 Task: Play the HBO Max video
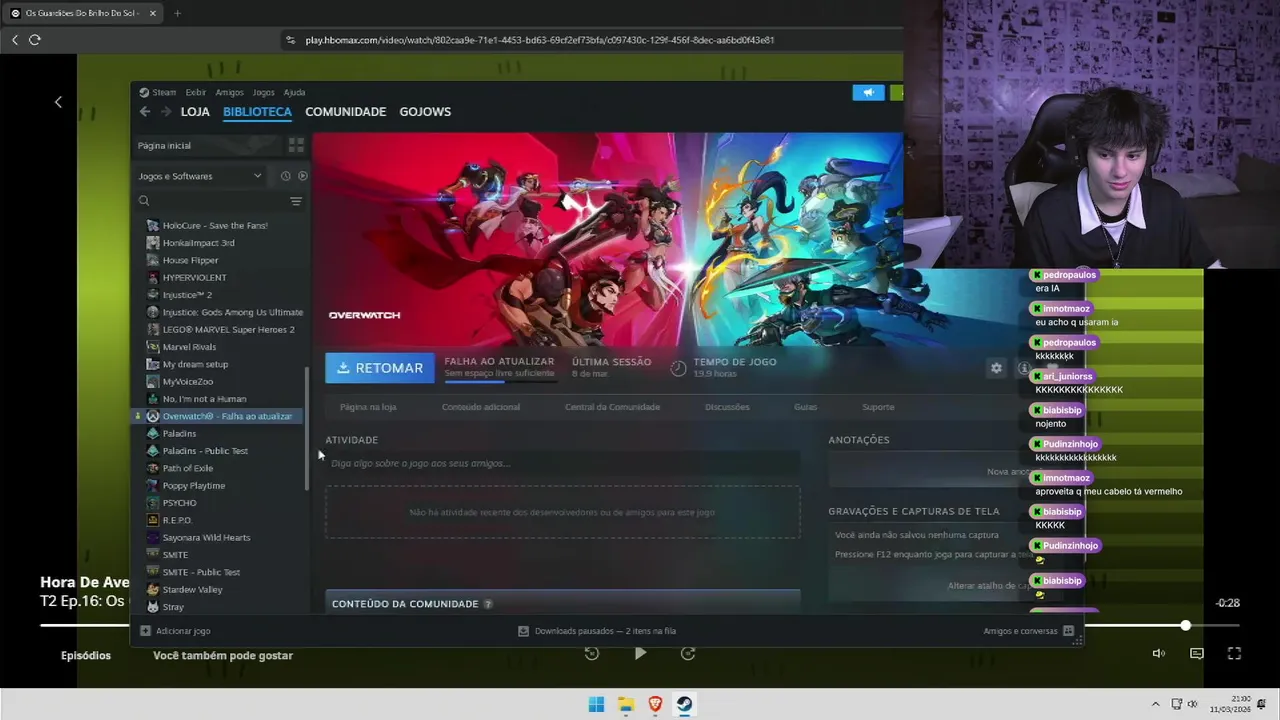(x=640, y=653)
